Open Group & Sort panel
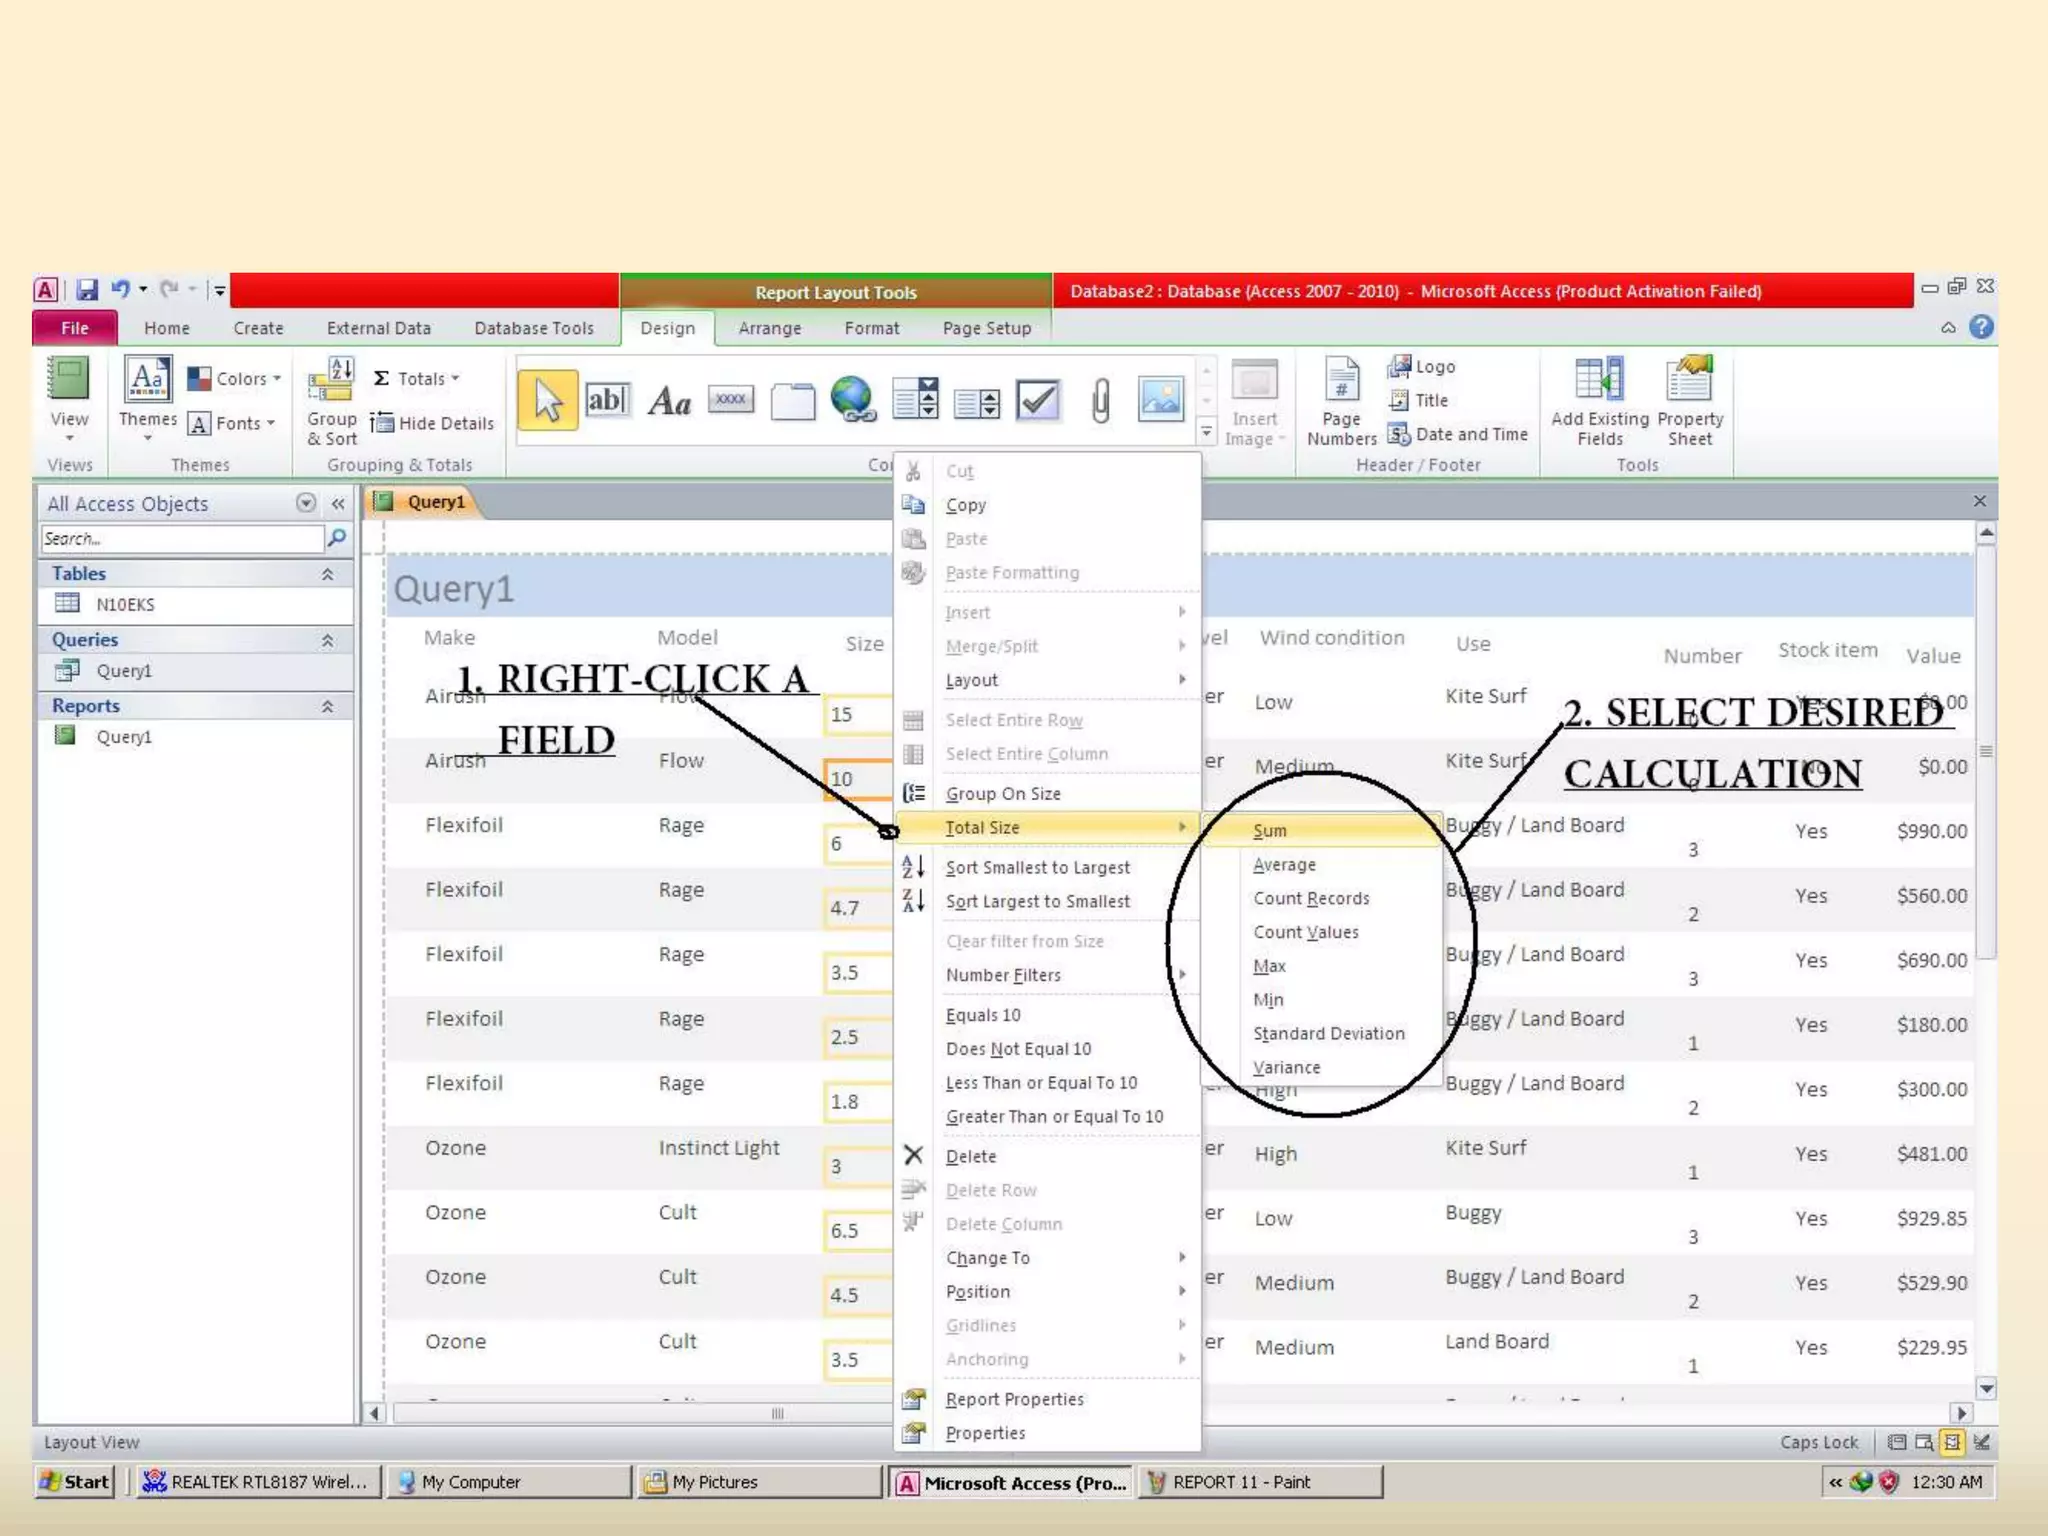The height and width of the screenshot is (1536, 2048). pyautogui.click(x=331, y=402)
